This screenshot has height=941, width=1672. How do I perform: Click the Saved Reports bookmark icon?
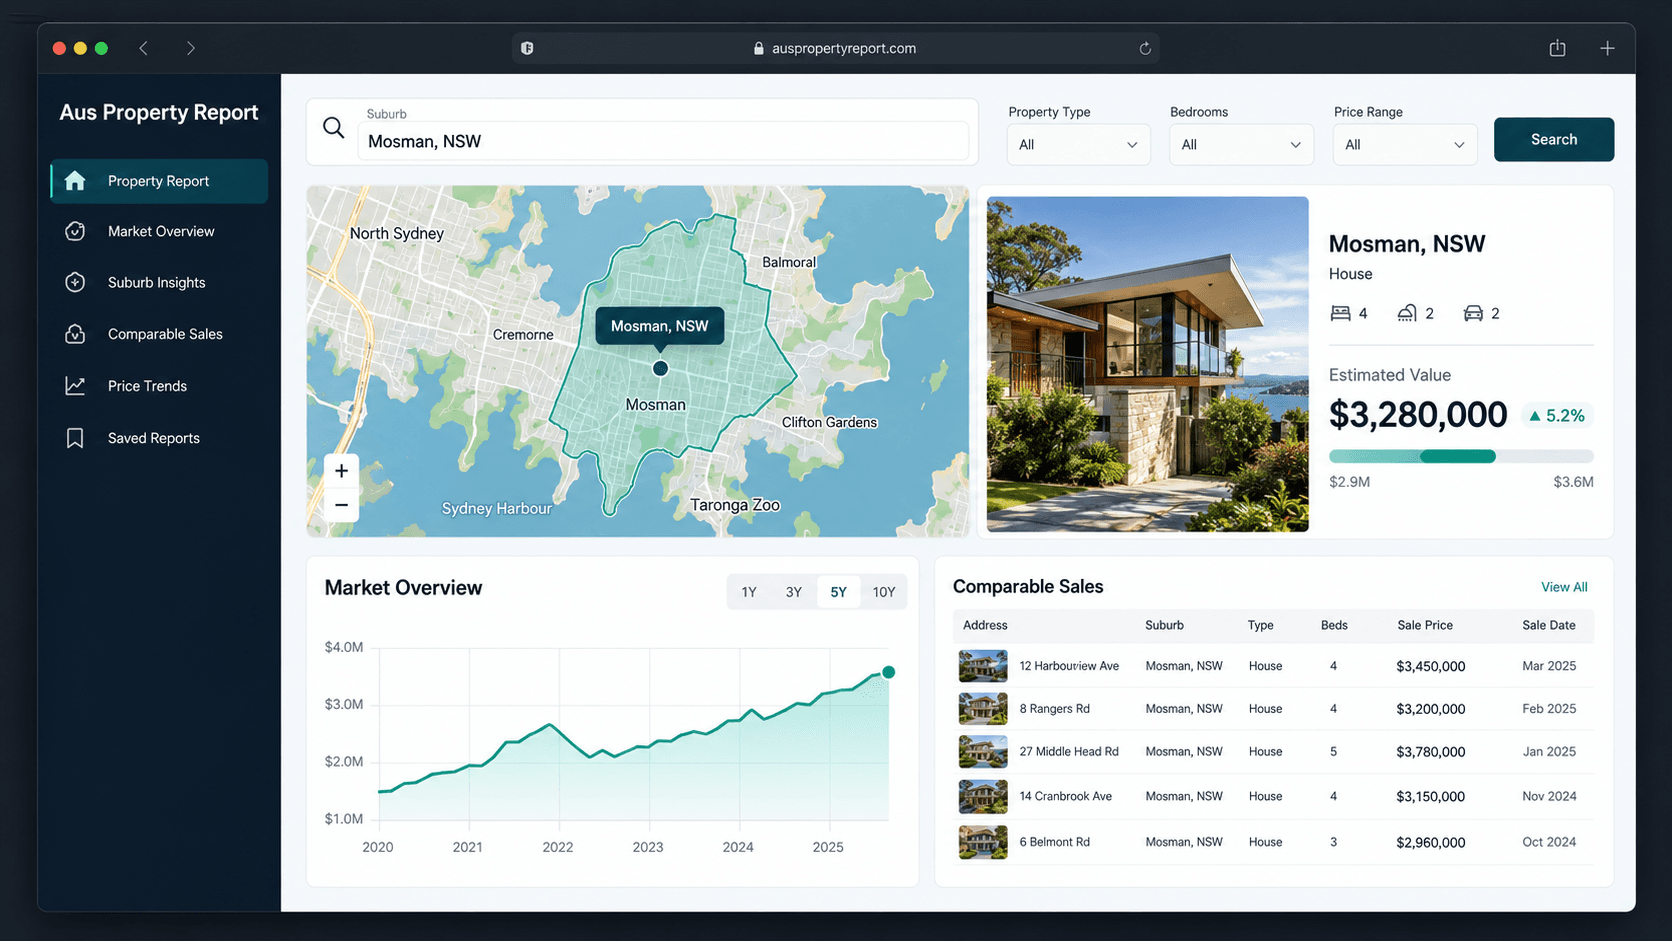(75, 438)
